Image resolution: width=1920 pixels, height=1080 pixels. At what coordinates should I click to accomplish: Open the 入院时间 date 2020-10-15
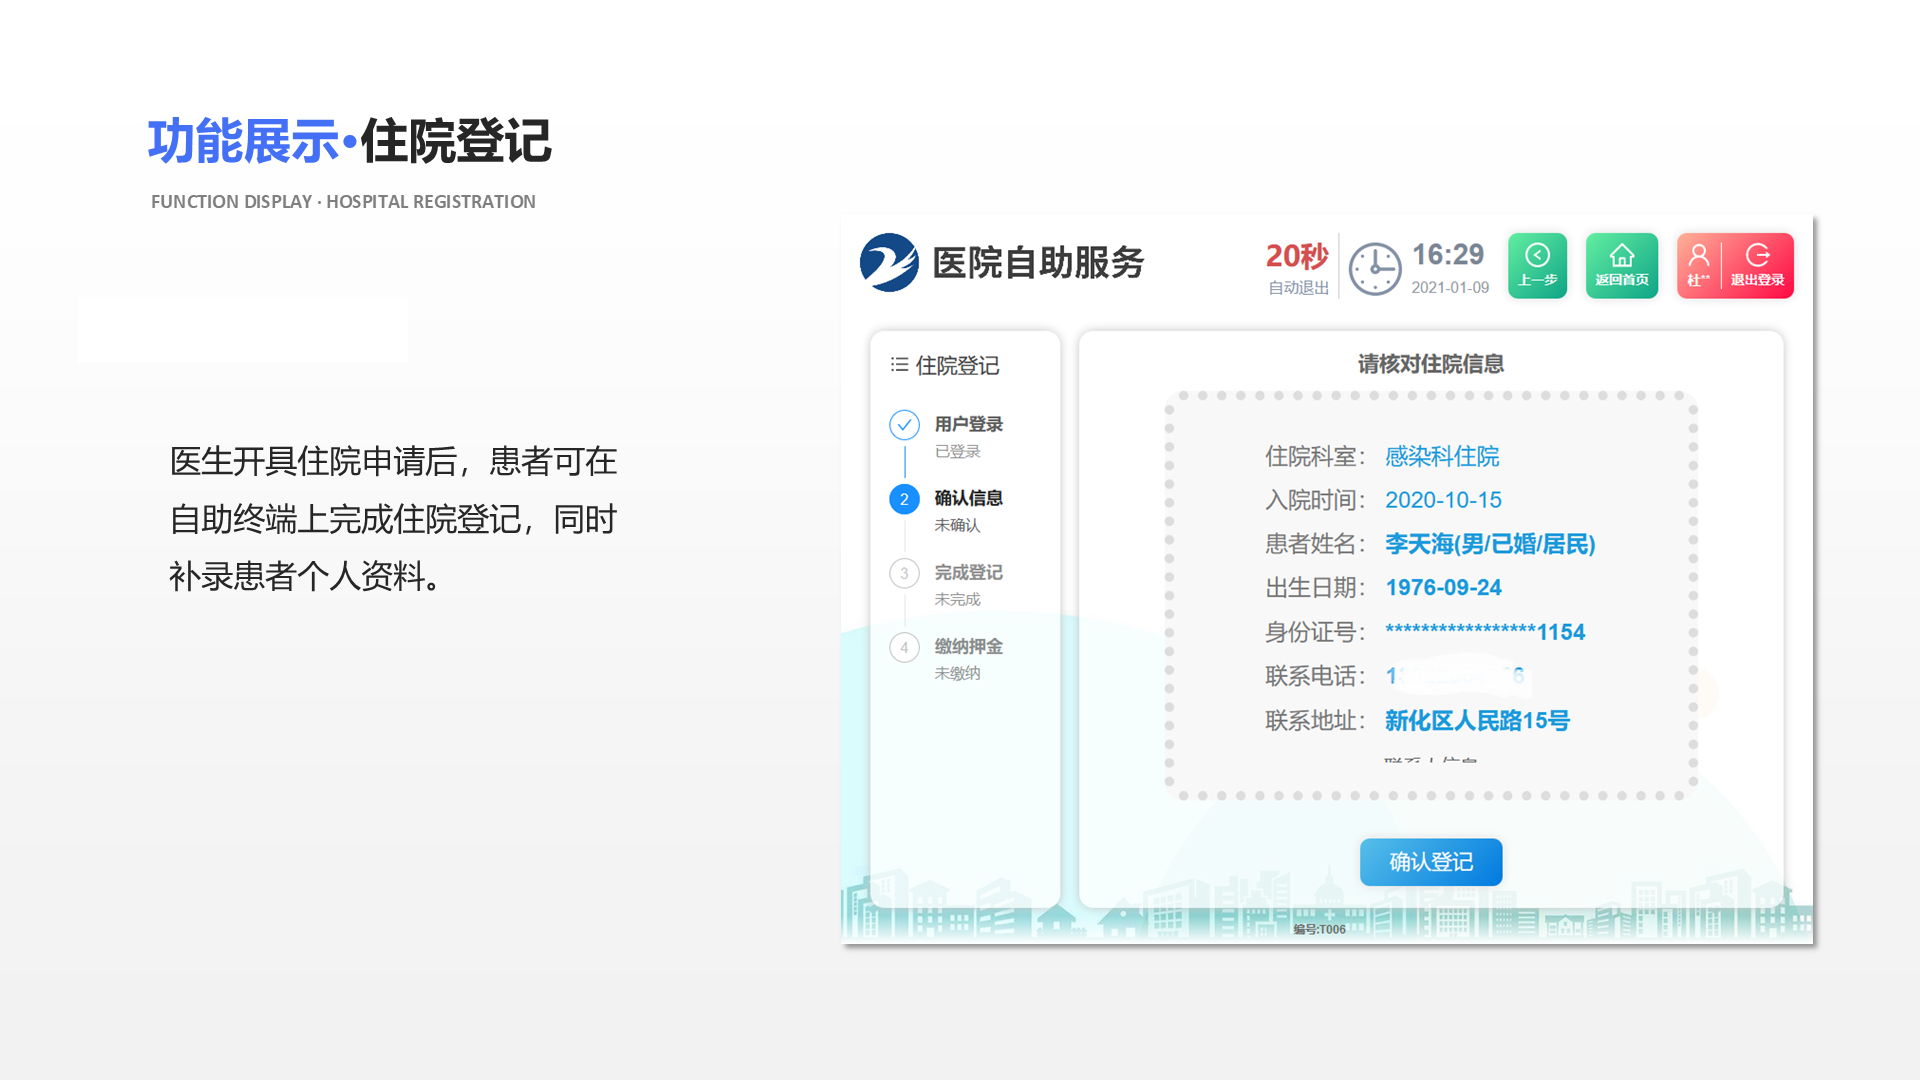[x=1445, y=500]
